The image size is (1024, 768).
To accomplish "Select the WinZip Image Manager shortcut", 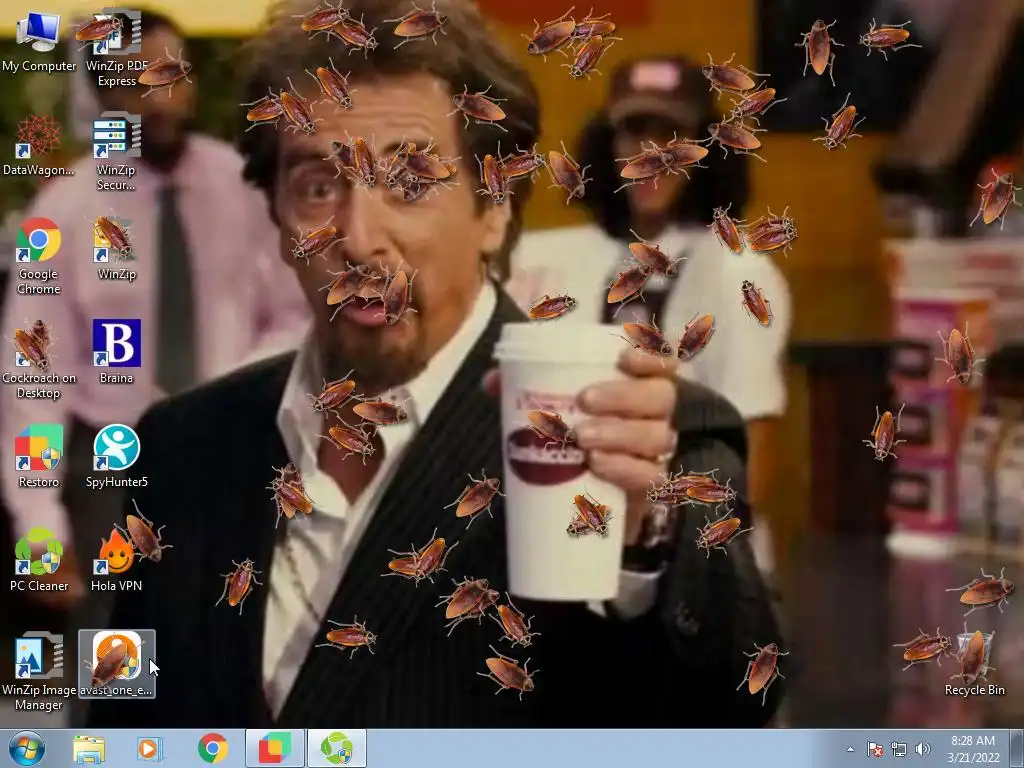I will (39, 671).
